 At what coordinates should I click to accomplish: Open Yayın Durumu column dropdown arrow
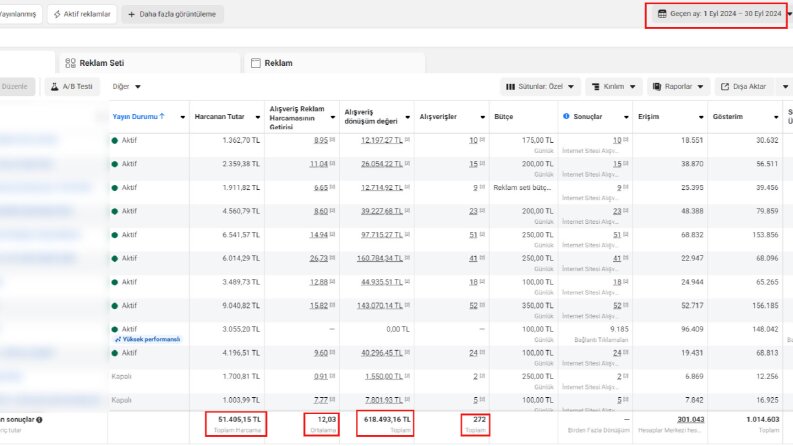click(x=183, y=117)
